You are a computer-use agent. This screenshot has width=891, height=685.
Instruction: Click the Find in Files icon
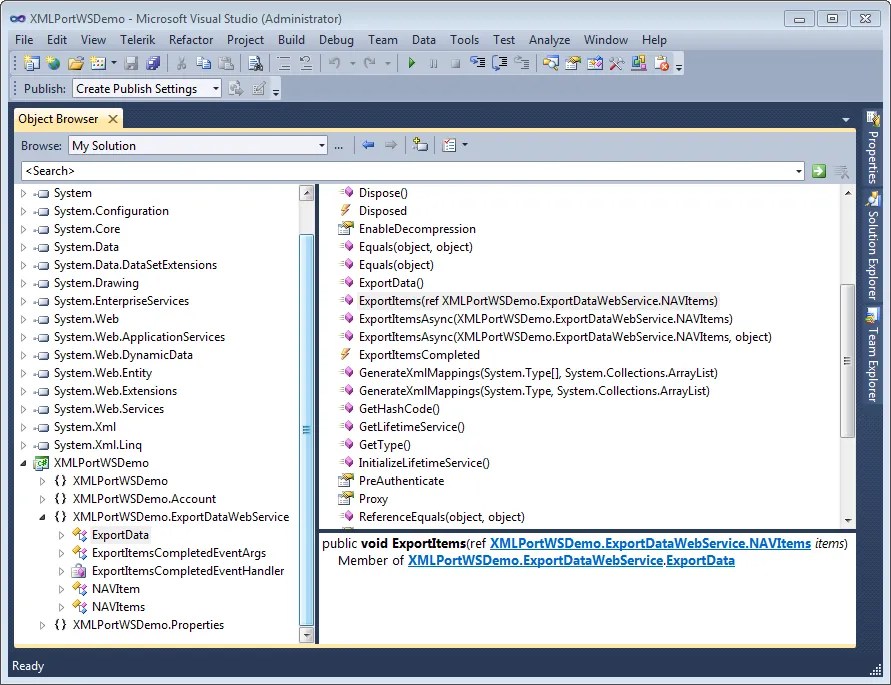(255, 63)
